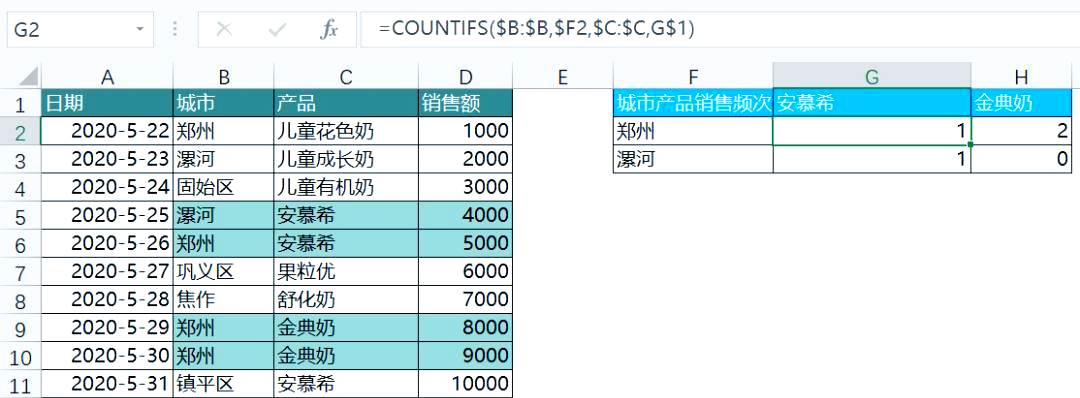Click sales cell with value 4000

[466, 216]
